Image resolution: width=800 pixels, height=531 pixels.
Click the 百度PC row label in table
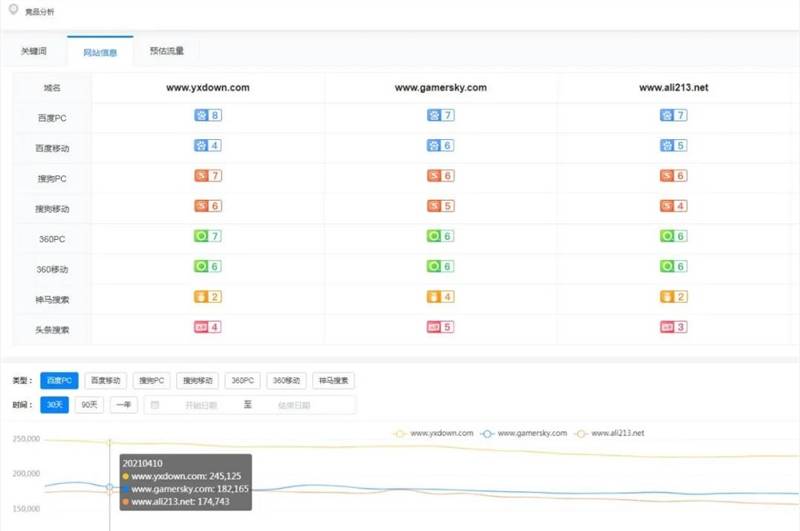[52, 118]
